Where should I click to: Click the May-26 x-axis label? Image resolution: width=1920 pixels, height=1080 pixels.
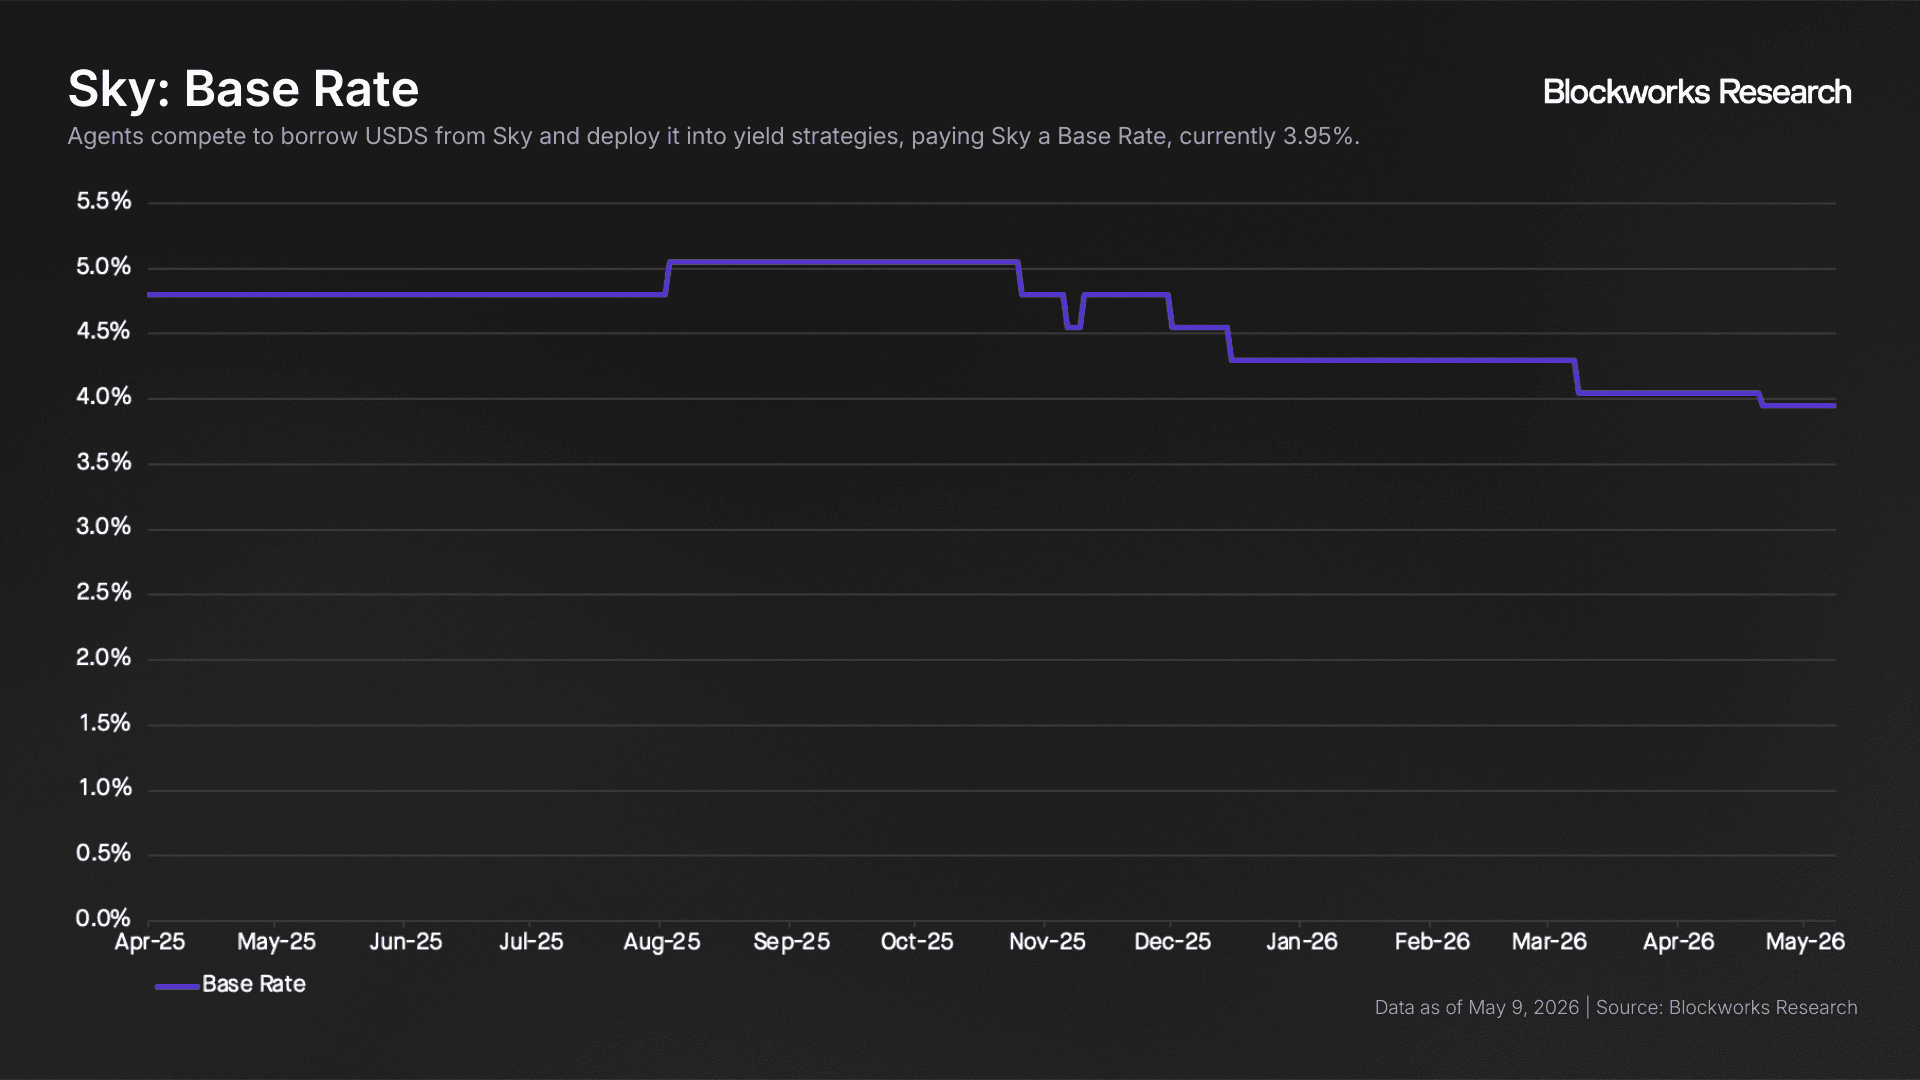tap(1805, 942)
